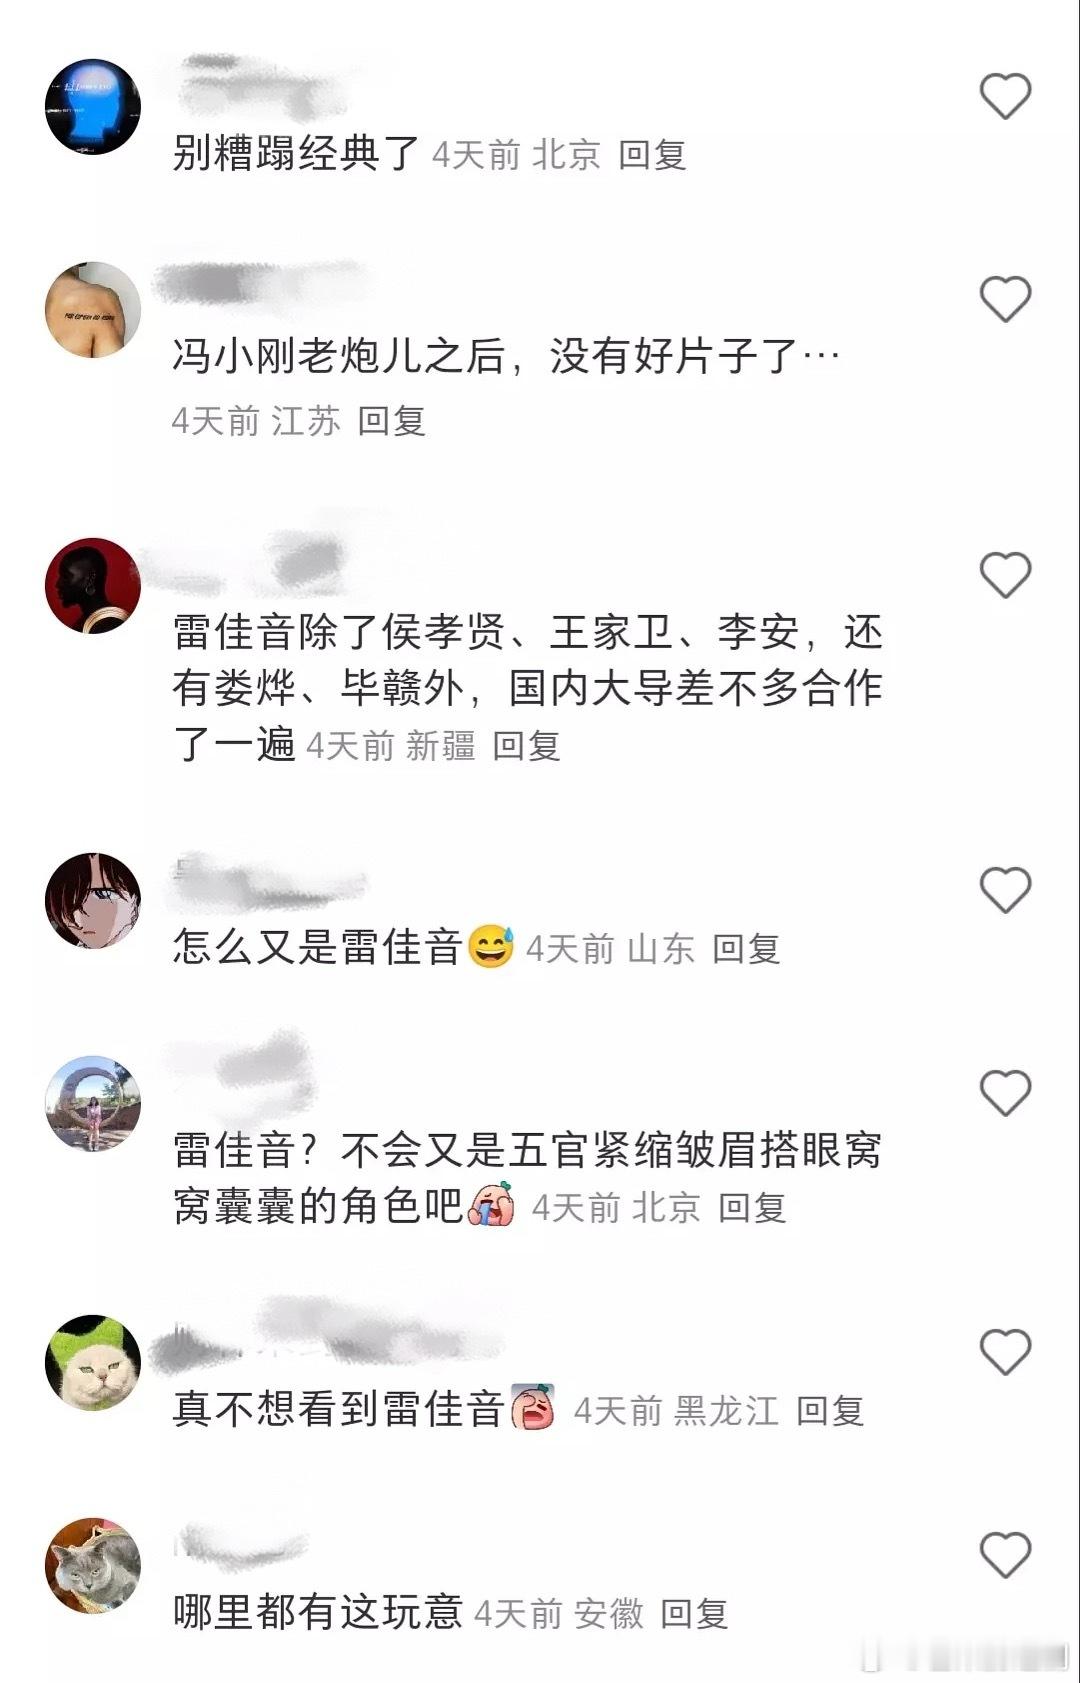Image resolution: width=1080 pixels, height=1683 pixels.
Task: Reply to the 山东 comment "怎么又是雷佳音"
Action: pyautogui.click(x=746, y=949)
